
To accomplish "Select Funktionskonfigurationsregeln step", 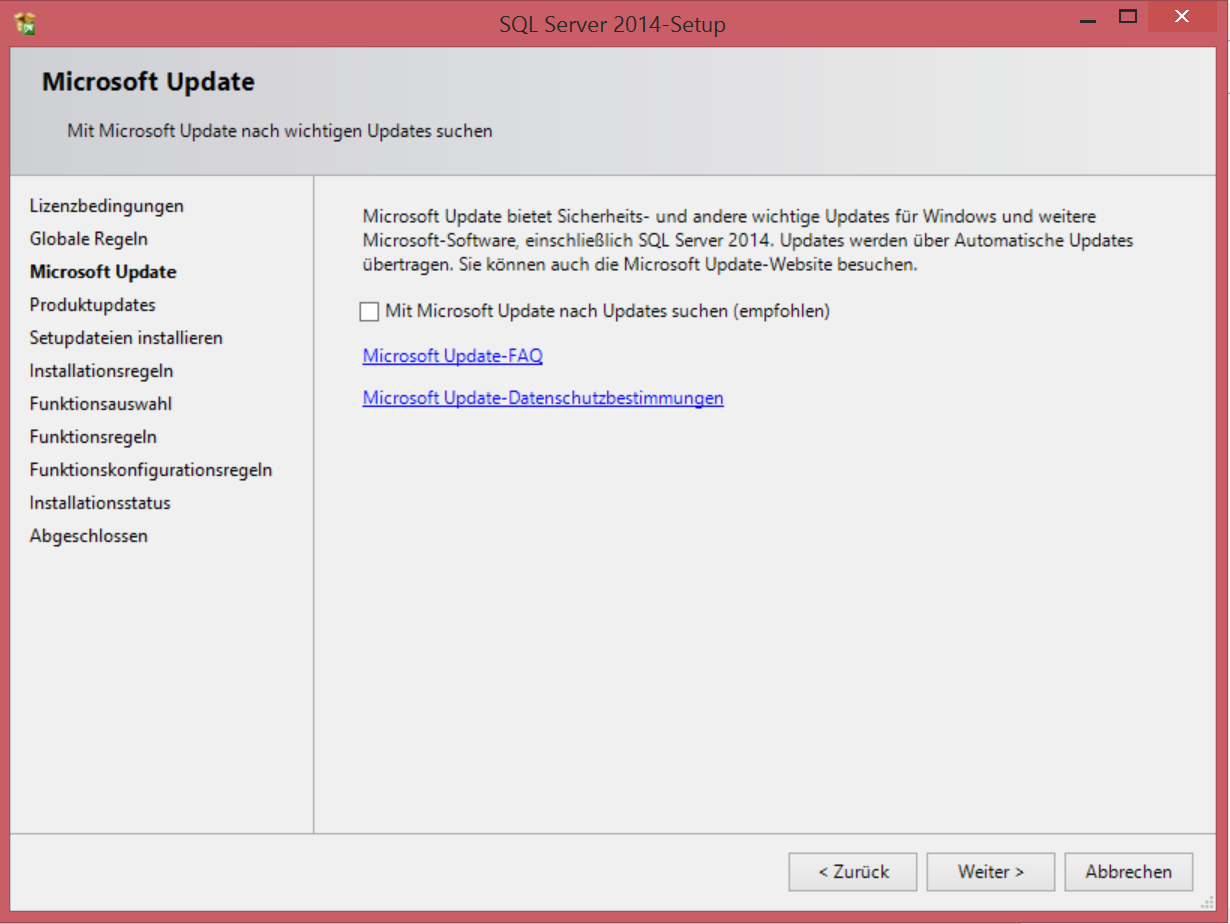I will 151,470.
